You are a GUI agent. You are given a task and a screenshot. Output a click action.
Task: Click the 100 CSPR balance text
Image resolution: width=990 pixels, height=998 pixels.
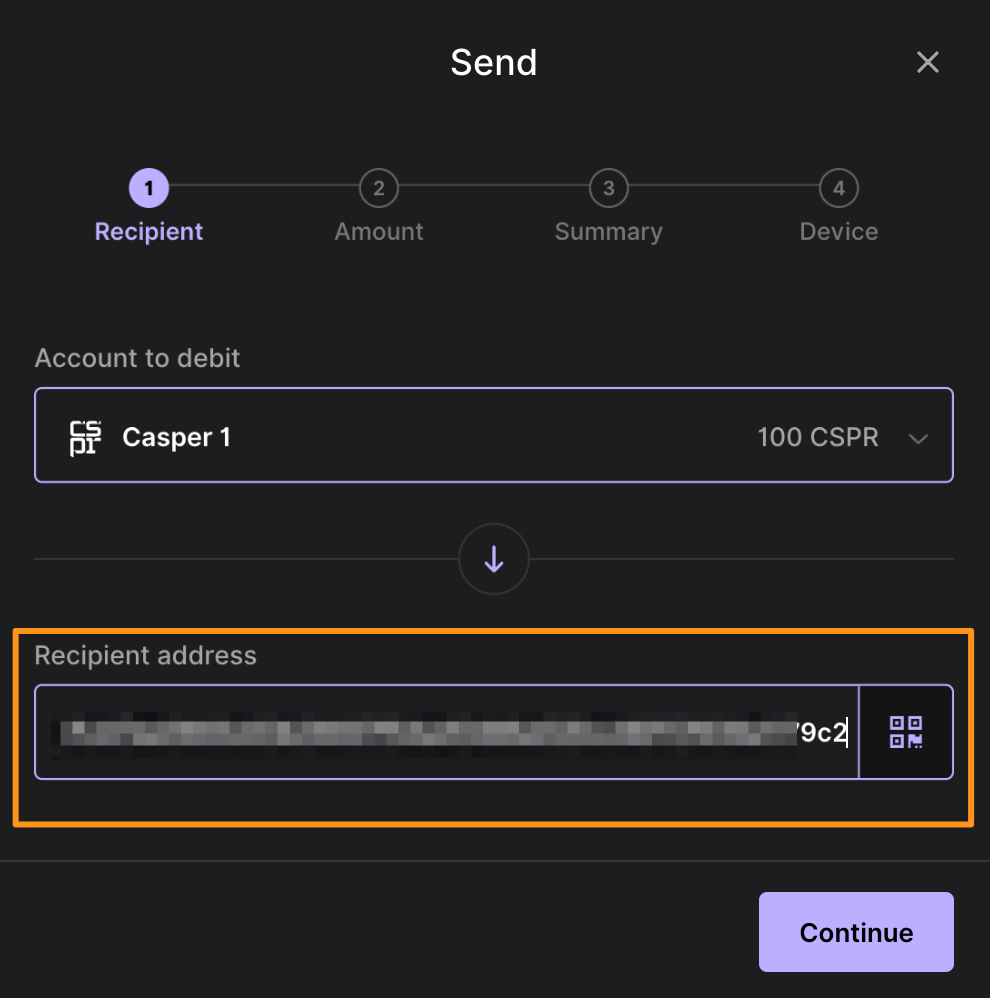click(817, 438)
